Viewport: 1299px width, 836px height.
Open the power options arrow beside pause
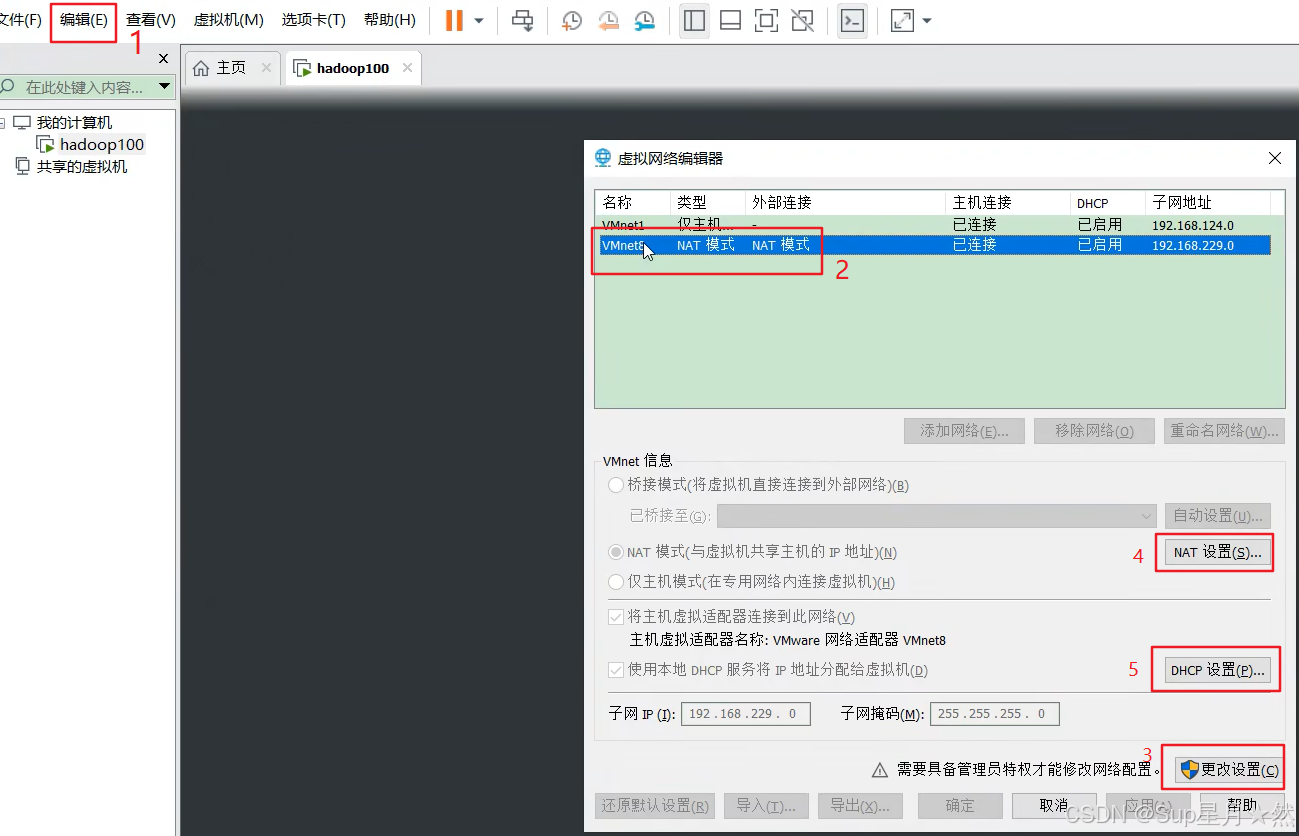click(479, 21)
